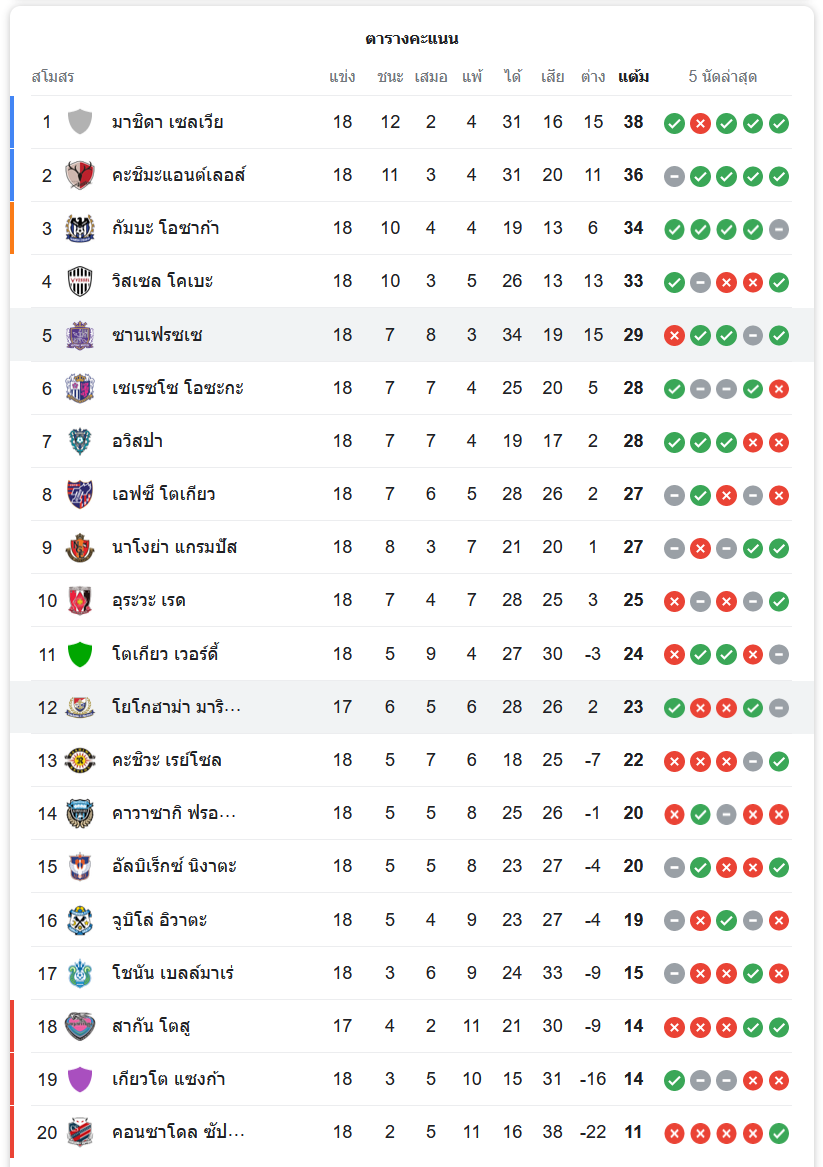Image resolution: width=823 pixels, height=1167 pixels.
Task: Click Nagoya Grampus crest in row 9
Action: [80, 547]
